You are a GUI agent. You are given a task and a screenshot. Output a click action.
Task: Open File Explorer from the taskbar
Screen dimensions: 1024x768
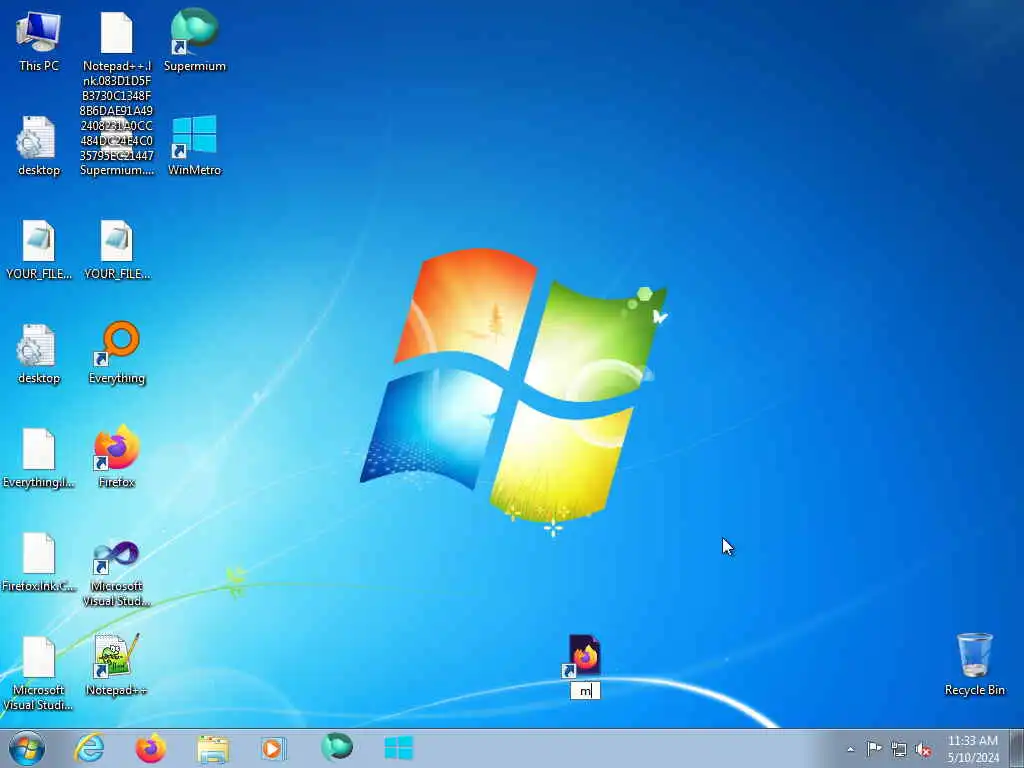point(213,749)
